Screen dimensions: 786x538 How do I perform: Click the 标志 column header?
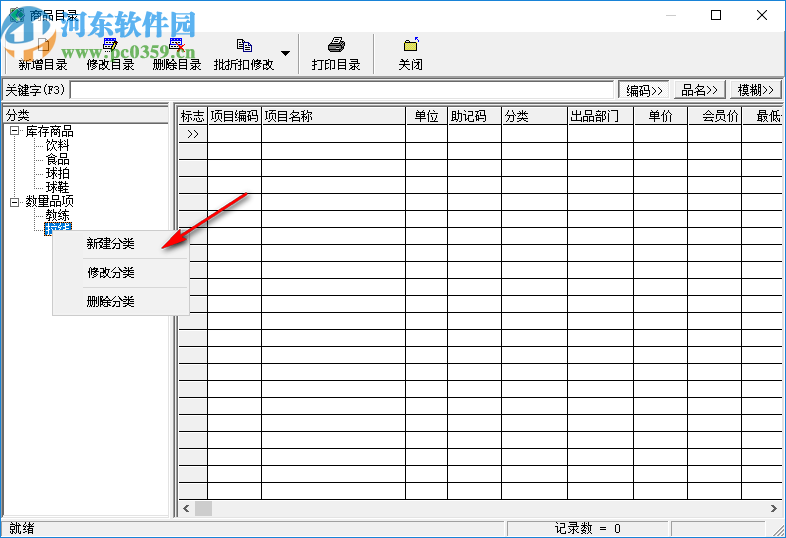coord(193,116)
